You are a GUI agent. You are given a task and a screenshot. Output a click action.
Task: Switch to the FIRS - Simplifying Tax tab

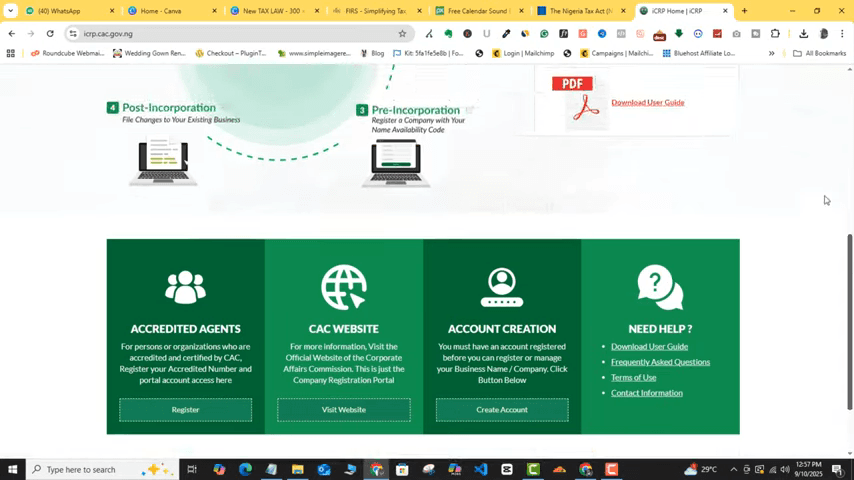377,11
